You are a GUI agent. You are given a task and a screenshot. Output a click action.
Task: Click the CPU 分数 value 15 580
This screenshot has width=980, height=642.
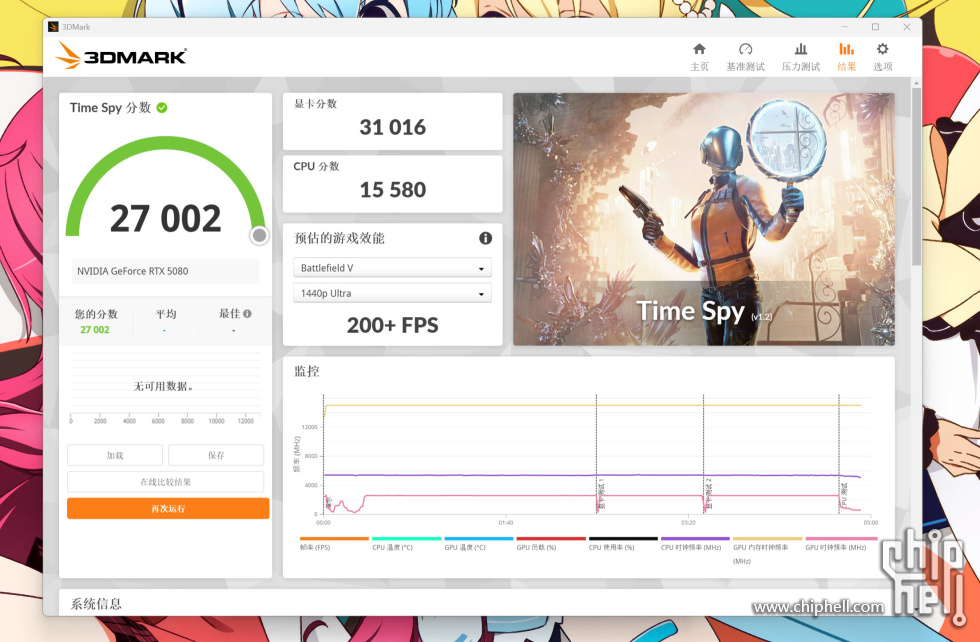392,189
